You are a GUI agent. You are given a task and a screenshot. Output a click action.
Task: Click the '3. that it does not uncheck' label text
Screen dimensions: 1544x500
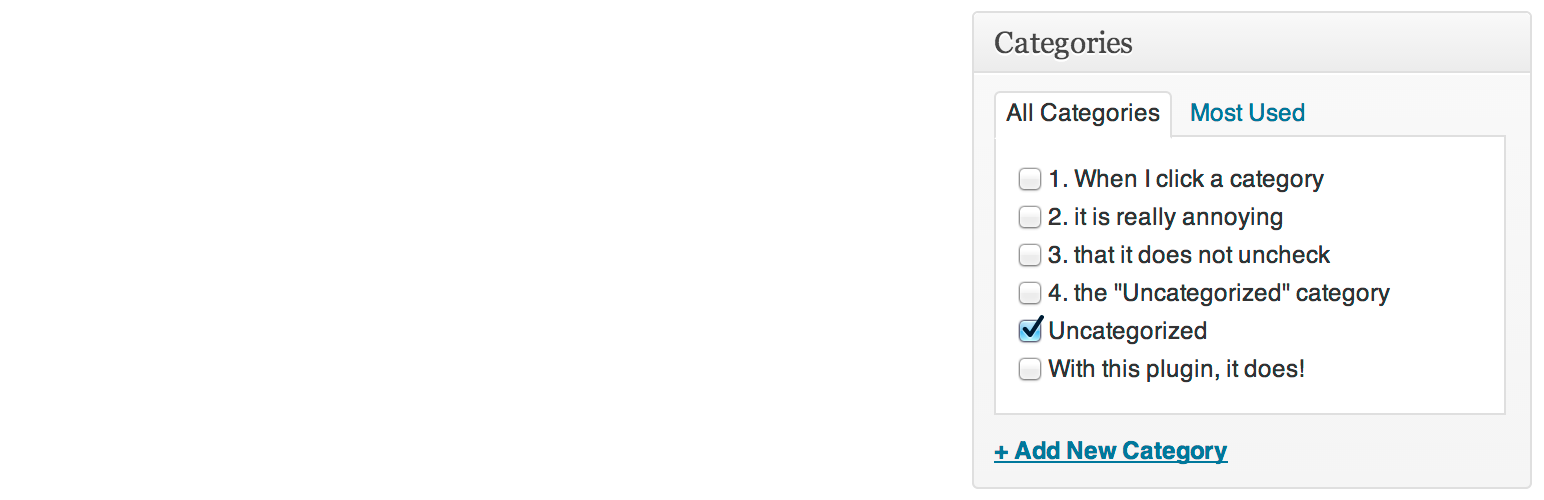tap(1189, 256)
